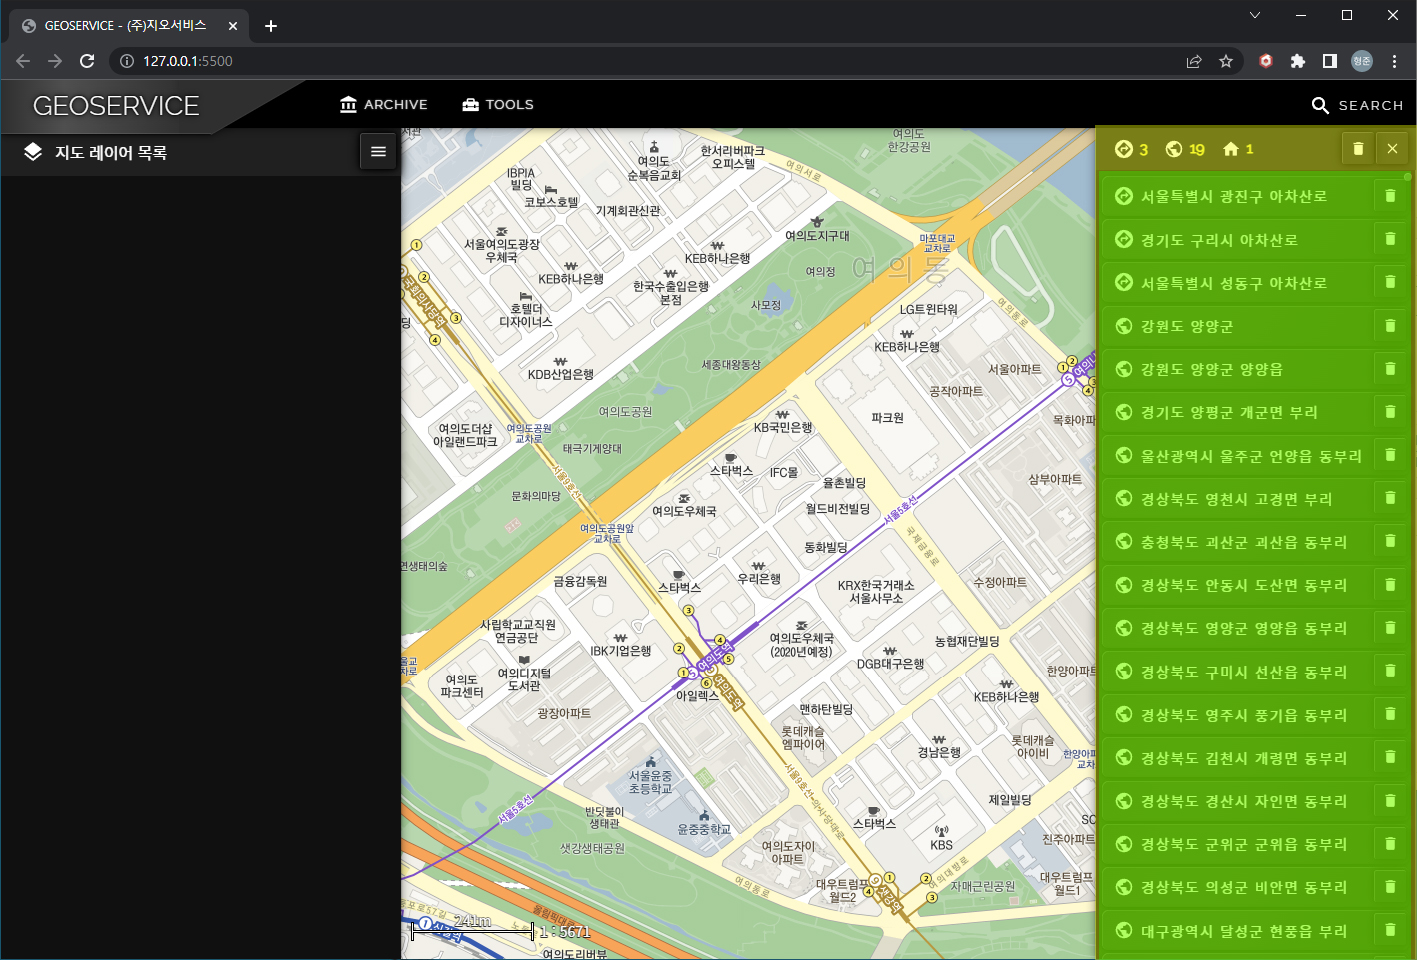This screenshot has height=960, width=1417.
Task: Delete the 경상북도 군위군 군위읍 동부리 row
Action: (x=1390, y=843)
